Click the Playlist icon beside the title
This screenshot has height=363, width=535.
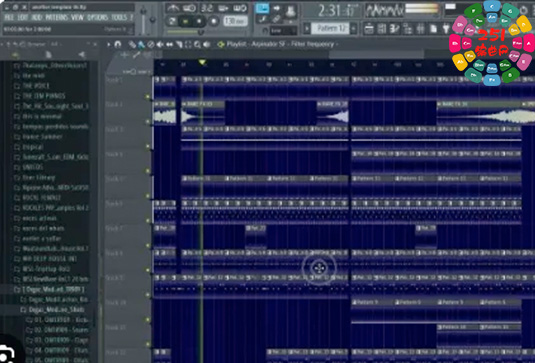[x=221, y=44]
